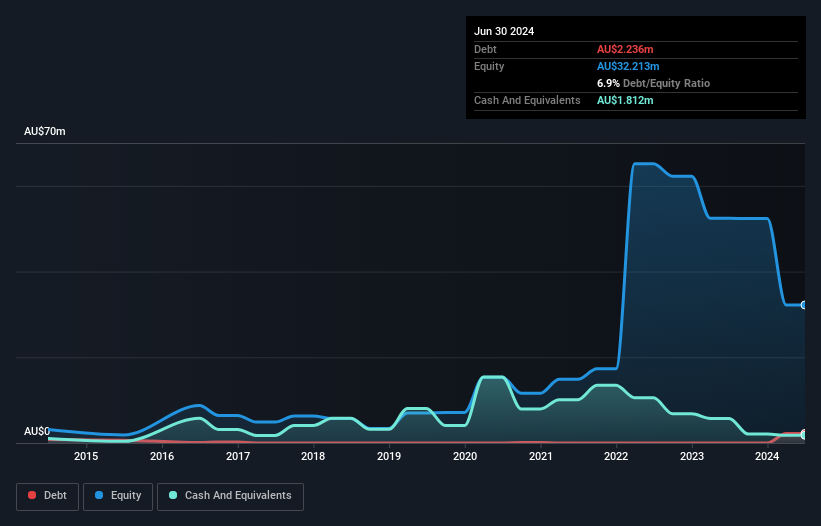The width and height of the screenshot is (821, 526).
Task: Click the 2017 x-axis label
Action: click(x=238, y=456)
